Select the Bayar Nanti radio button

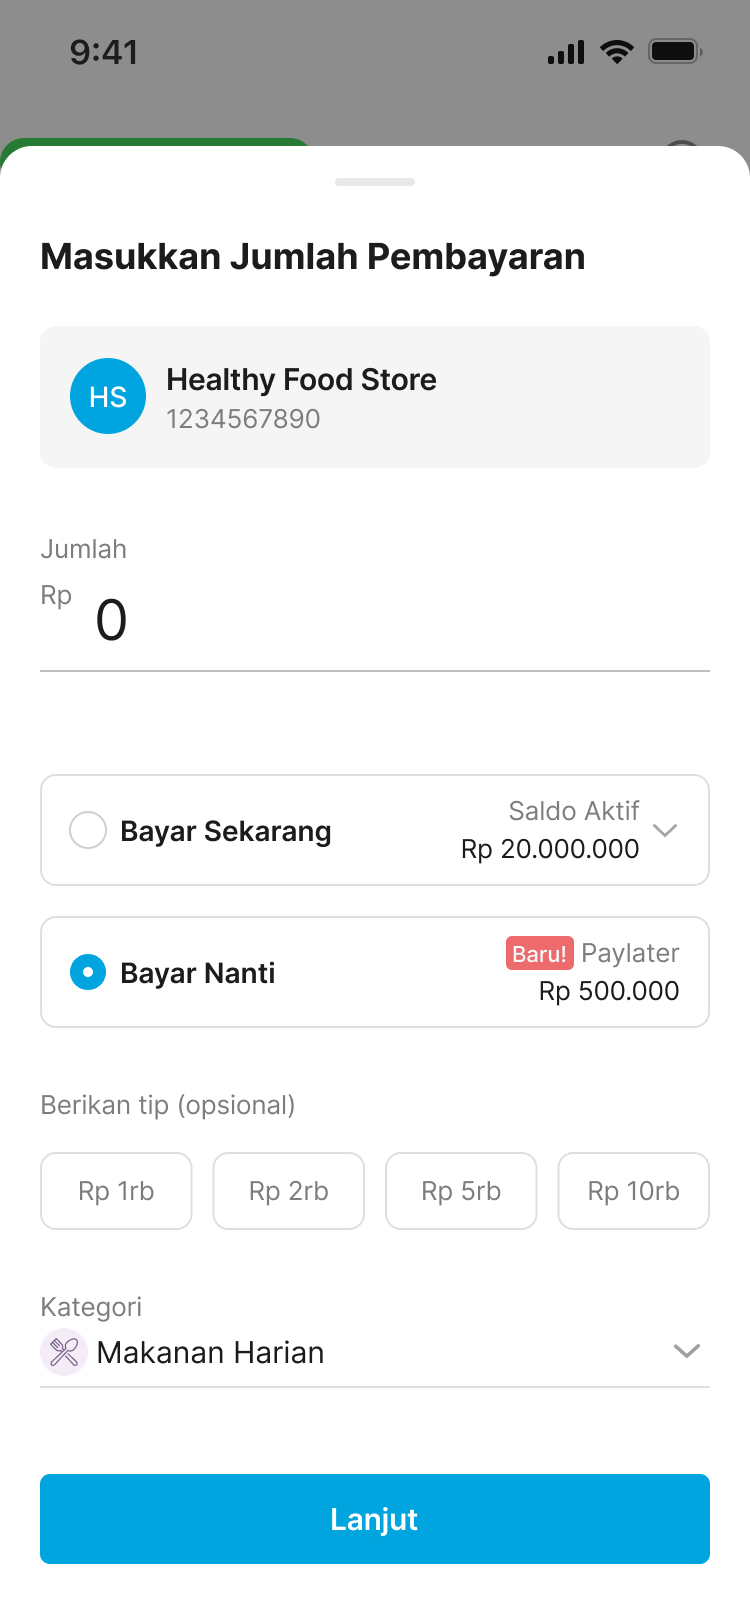(88, 972)
